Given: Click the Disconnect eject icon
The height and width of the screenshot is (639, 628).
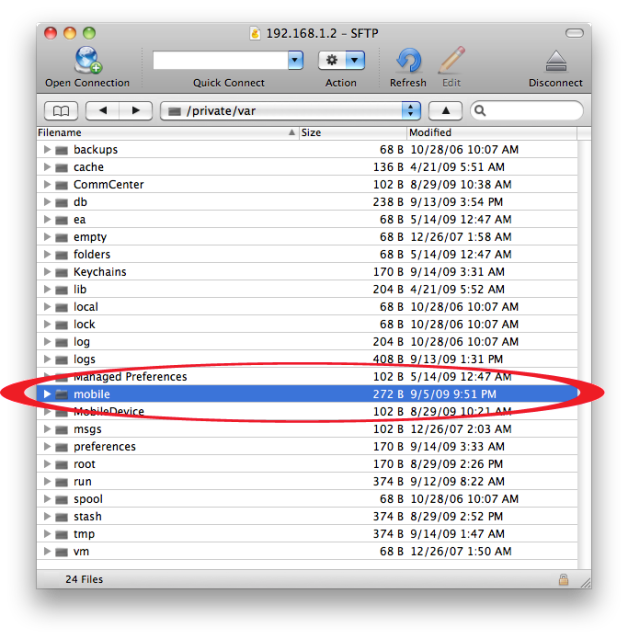Looking at the screenshot, I should [x=556, y=62].
